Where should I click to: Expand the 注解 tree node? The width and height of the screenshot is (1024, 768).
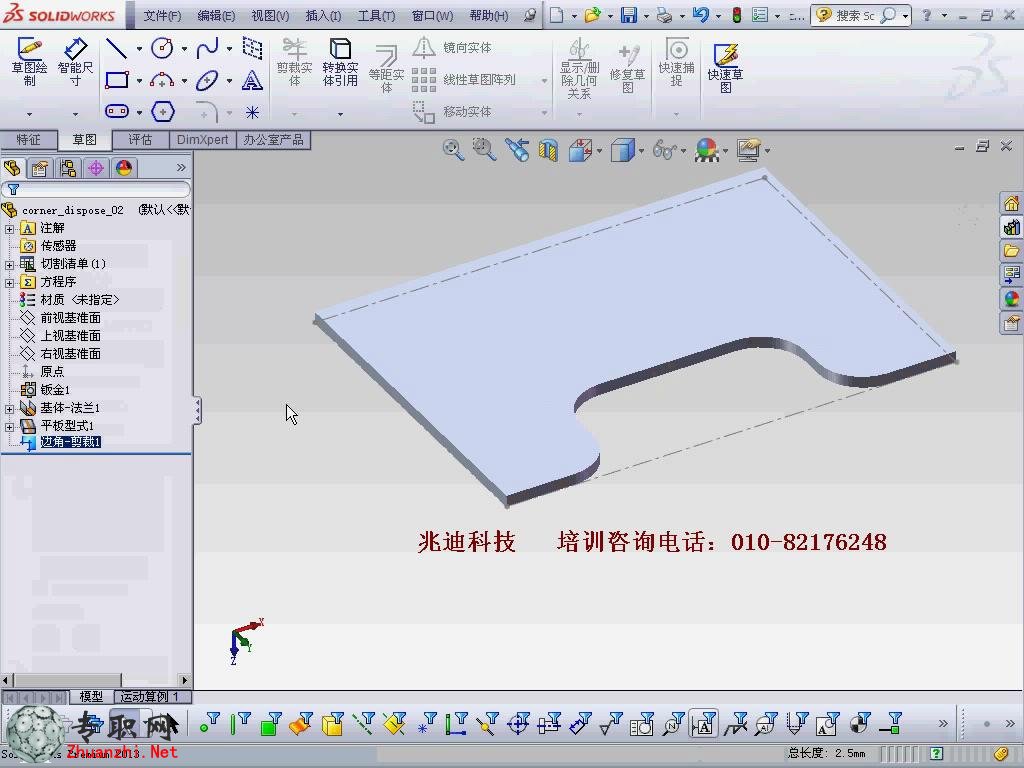pyautogui.click(x=9, y=229)
